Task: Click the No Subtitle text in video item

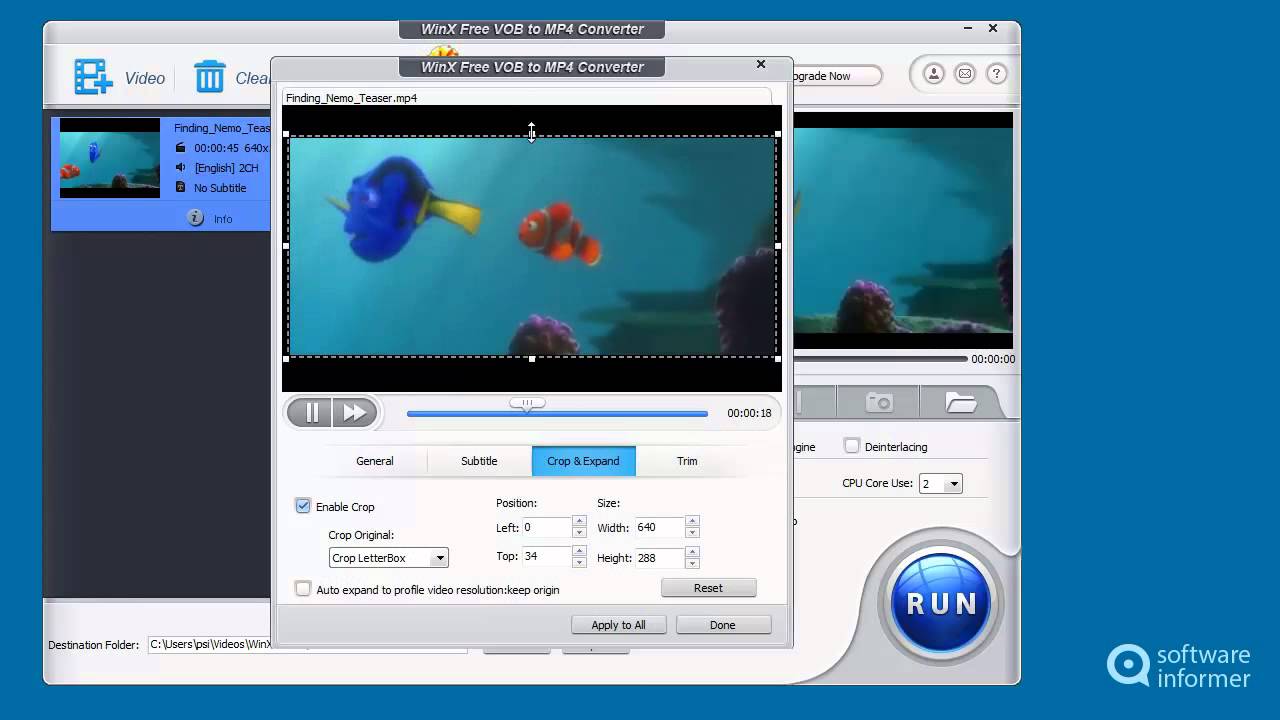Action: coord(220,188)
